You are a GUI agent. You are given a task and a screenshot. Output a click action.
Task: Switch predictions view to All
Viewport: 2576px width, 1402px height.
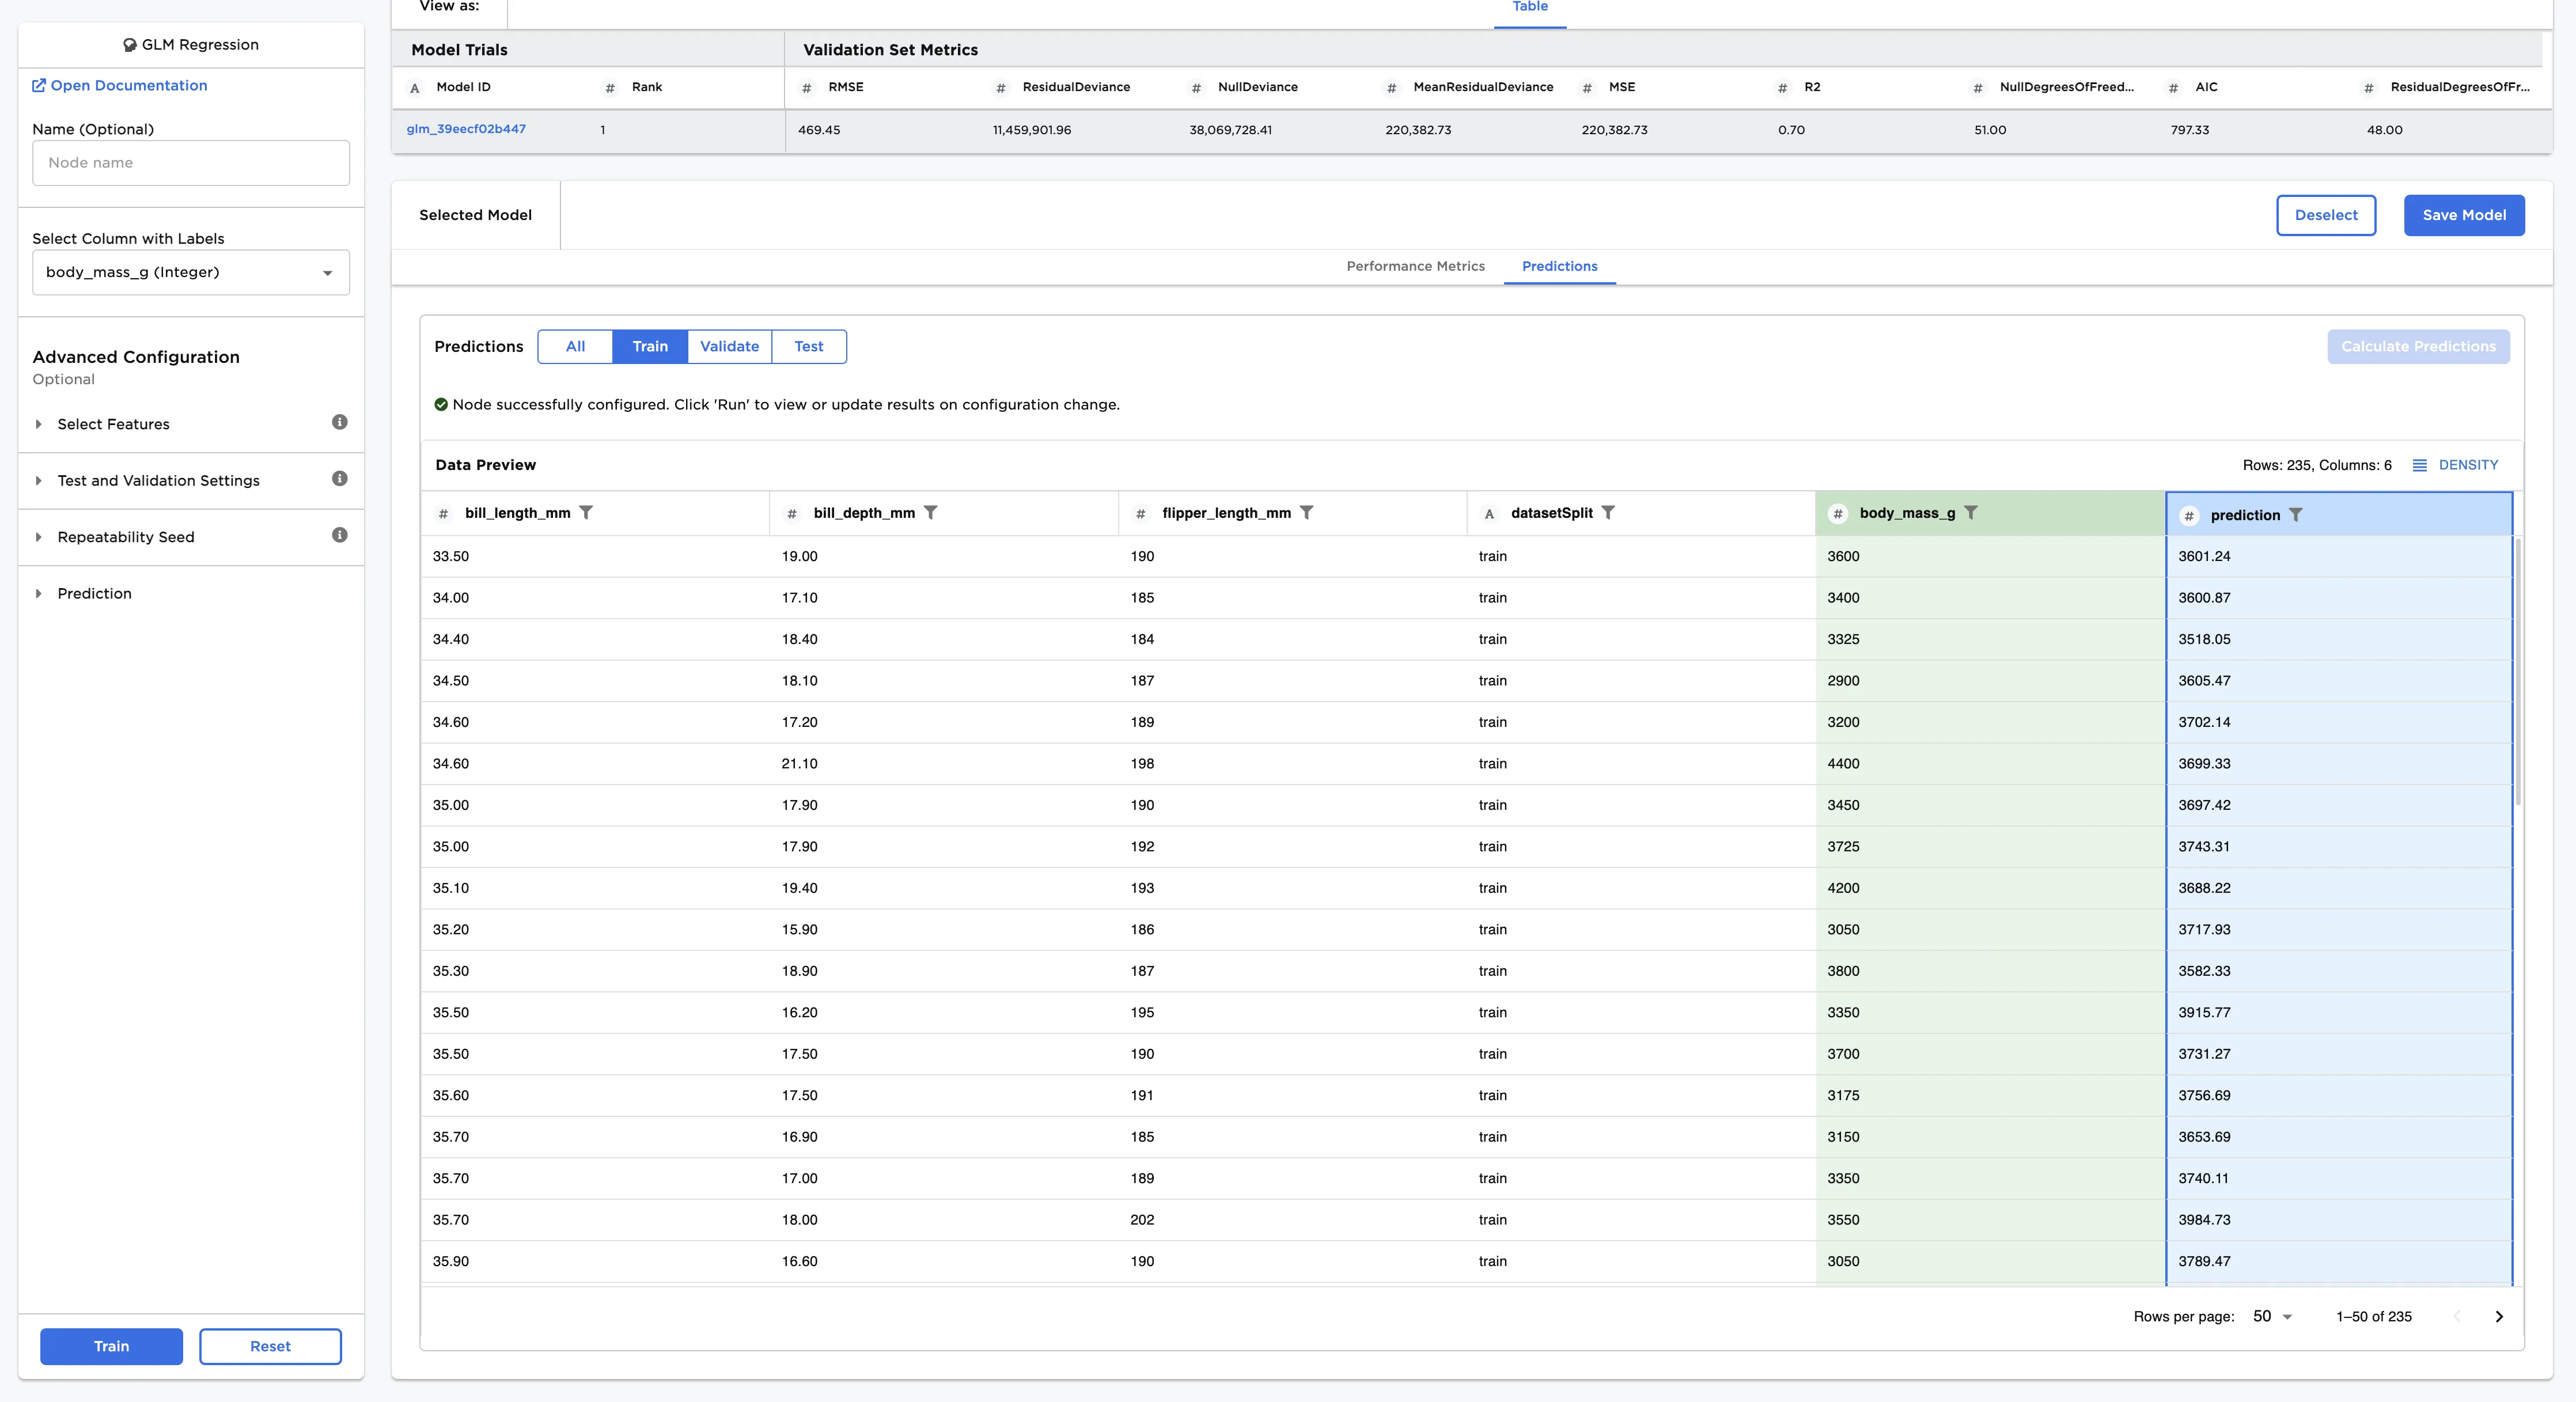click(x=575, y=346)
